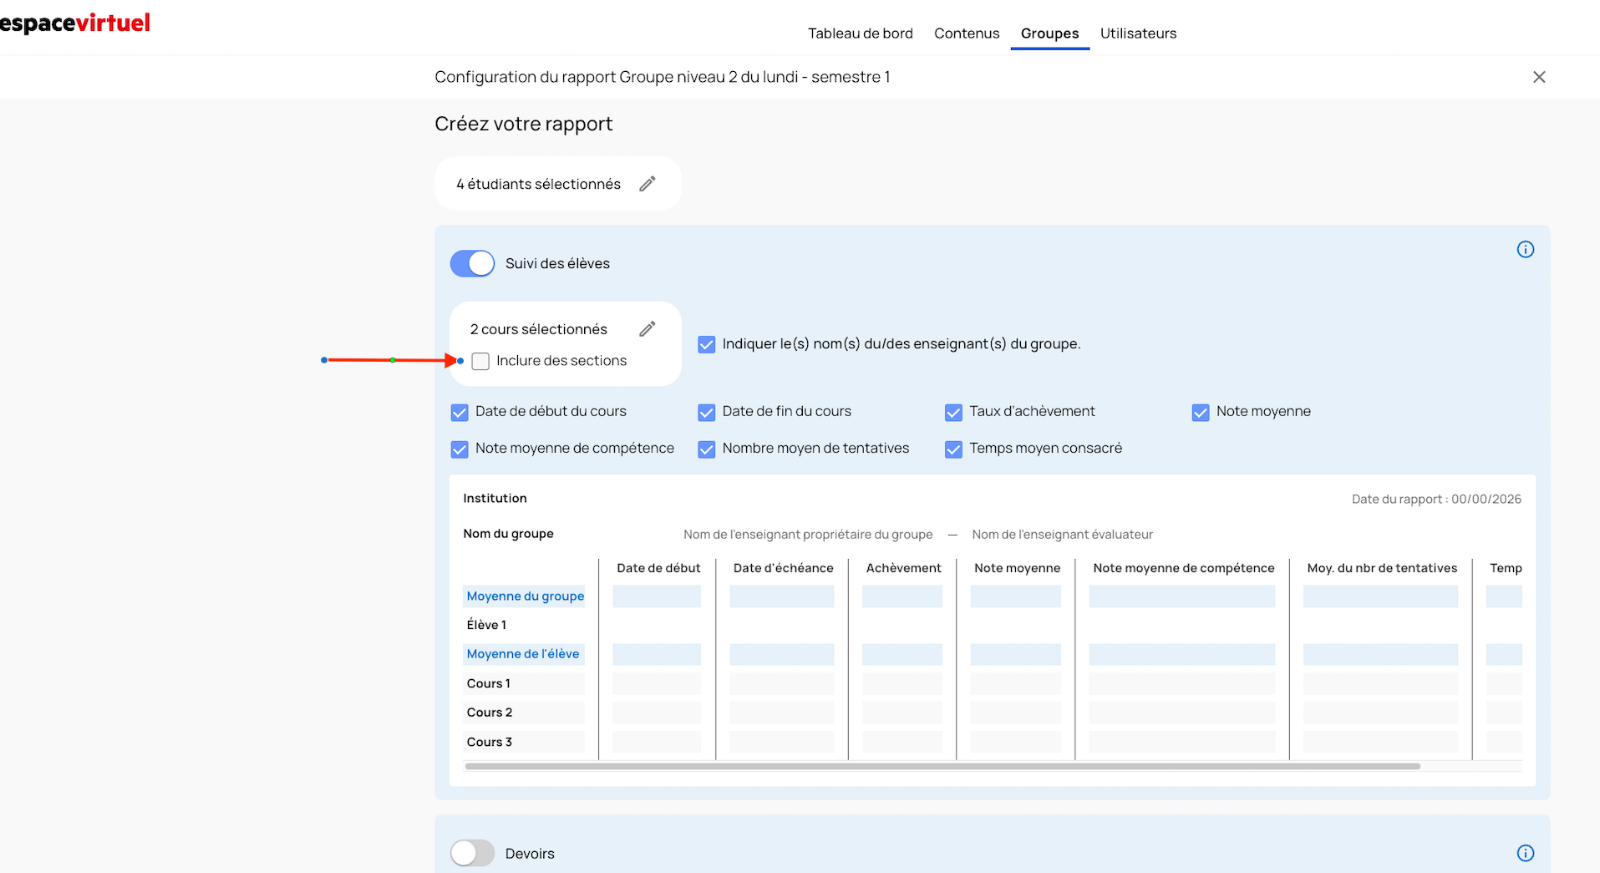Enable the Devoirs toggle
The height and width of the screenshot is (873, 1600).
point(472,853)
